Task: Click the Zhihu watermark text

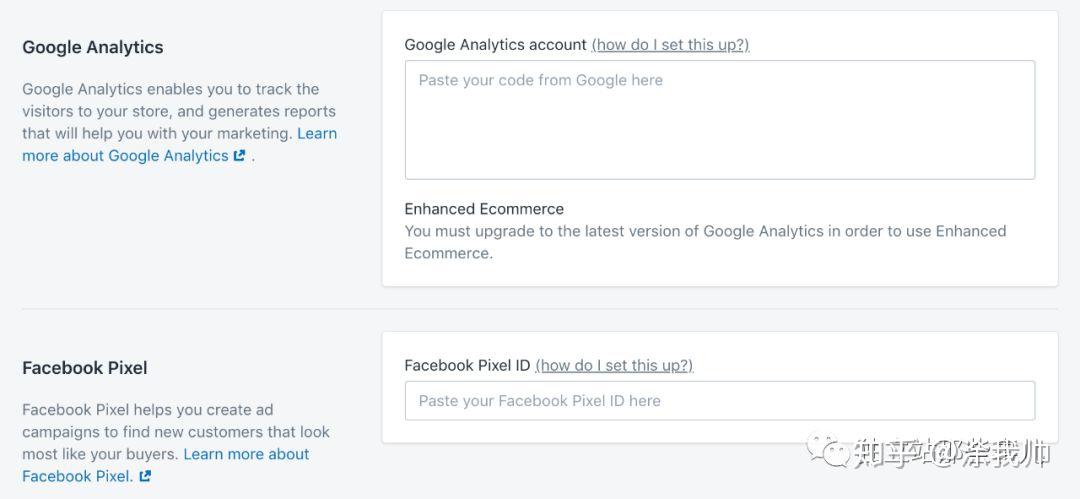Action: point(952,454)
